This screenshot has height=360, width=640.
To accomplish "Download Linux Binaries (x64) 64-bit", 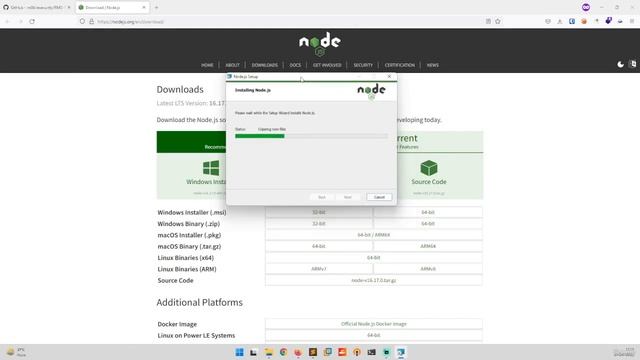I will 373,258.
